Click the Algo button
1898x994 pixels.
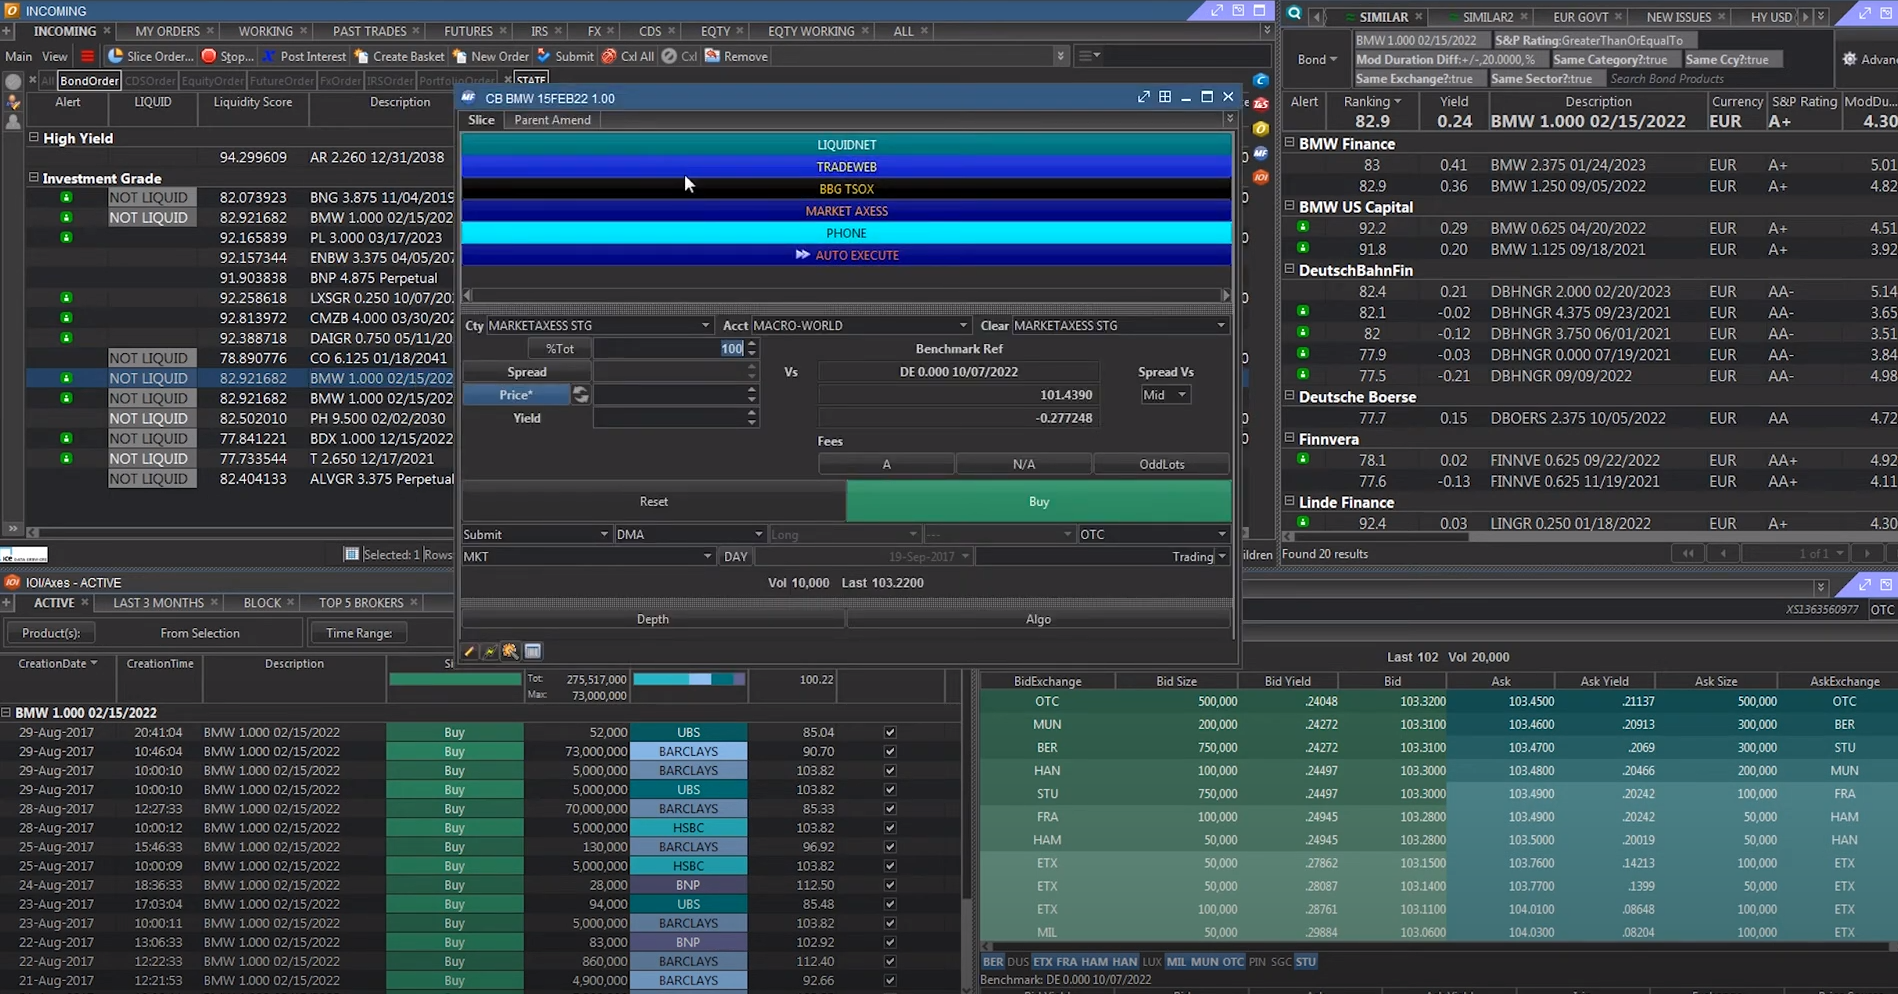tap(1038, 619)
